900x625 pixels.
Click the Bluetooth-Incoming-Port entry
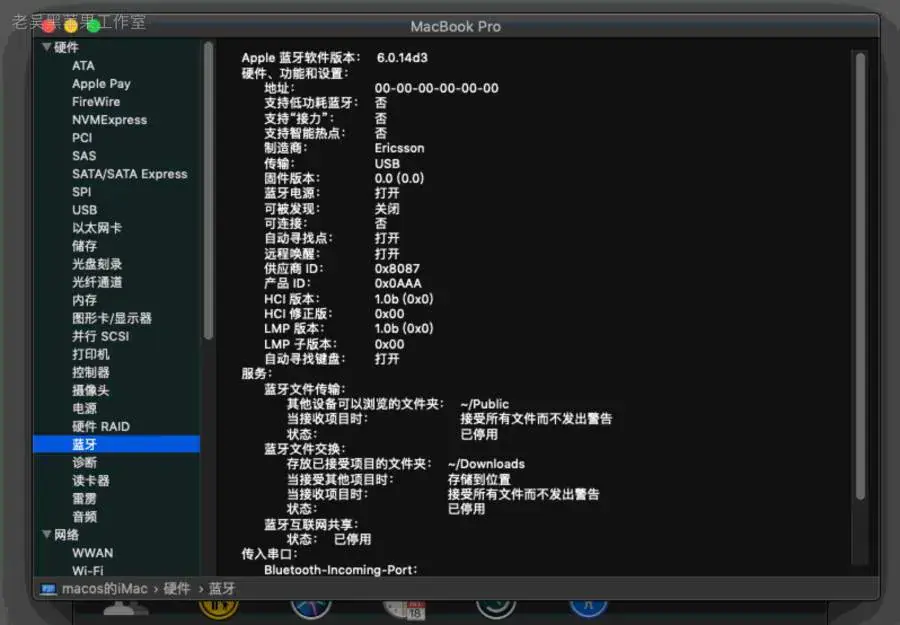[x=340, y=570]
